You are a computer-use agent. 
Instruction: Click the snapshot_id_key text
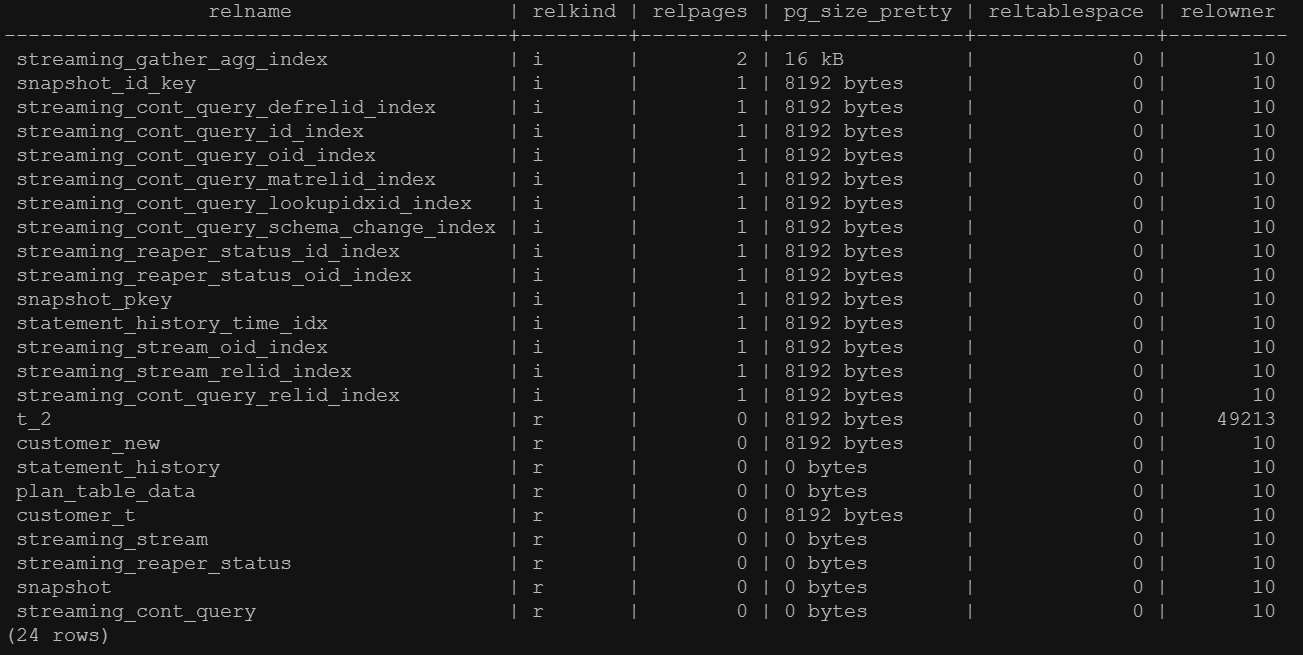click(106, 83)
